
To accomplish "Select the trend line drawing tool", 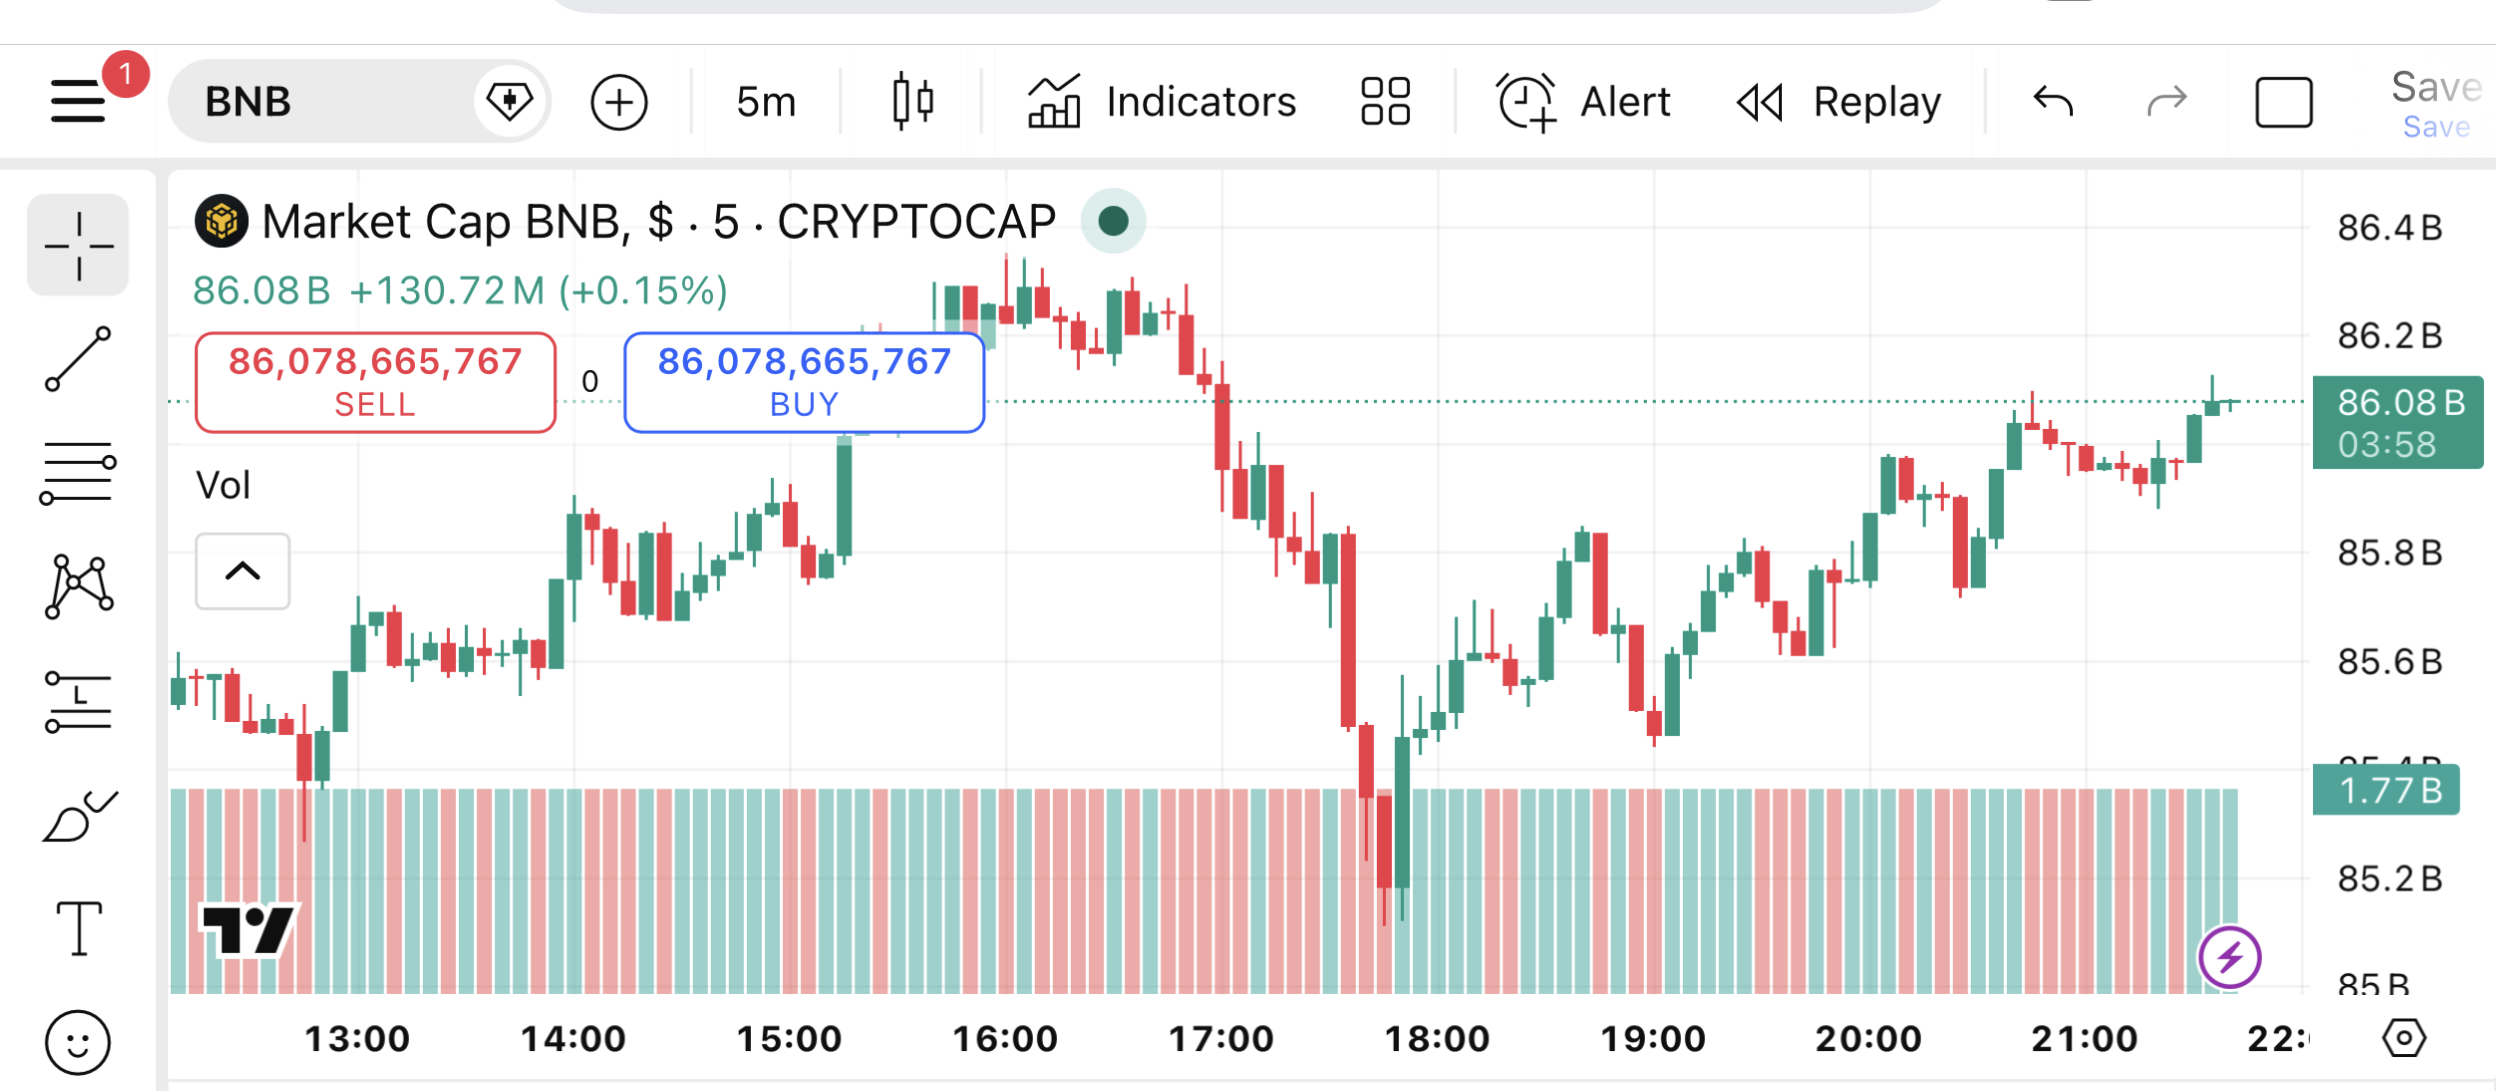I will point(78,358).
